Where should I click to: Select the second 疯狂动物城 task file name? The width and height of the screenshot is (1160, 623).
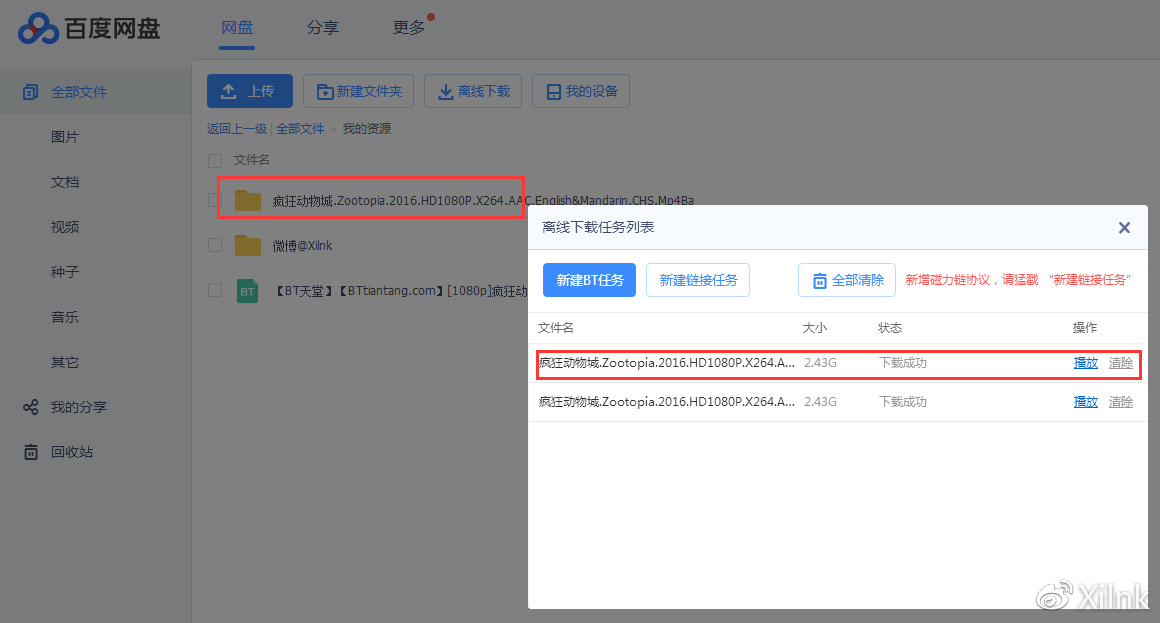[667, 402]
